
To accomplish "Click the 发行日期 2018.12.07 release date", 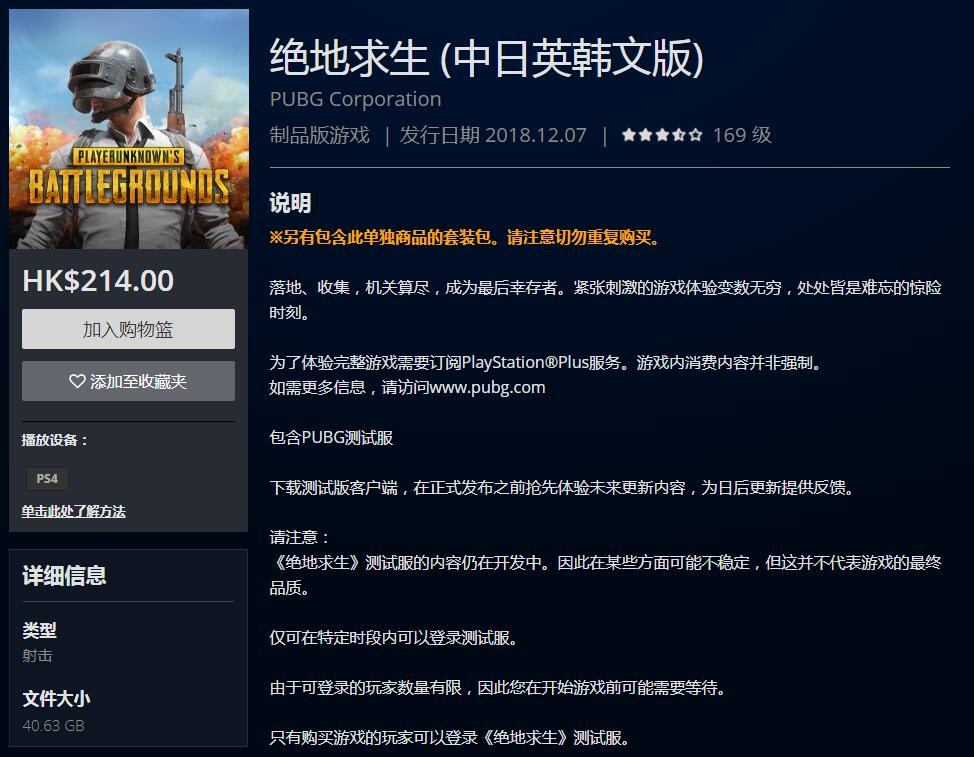I will click(493, 135).
